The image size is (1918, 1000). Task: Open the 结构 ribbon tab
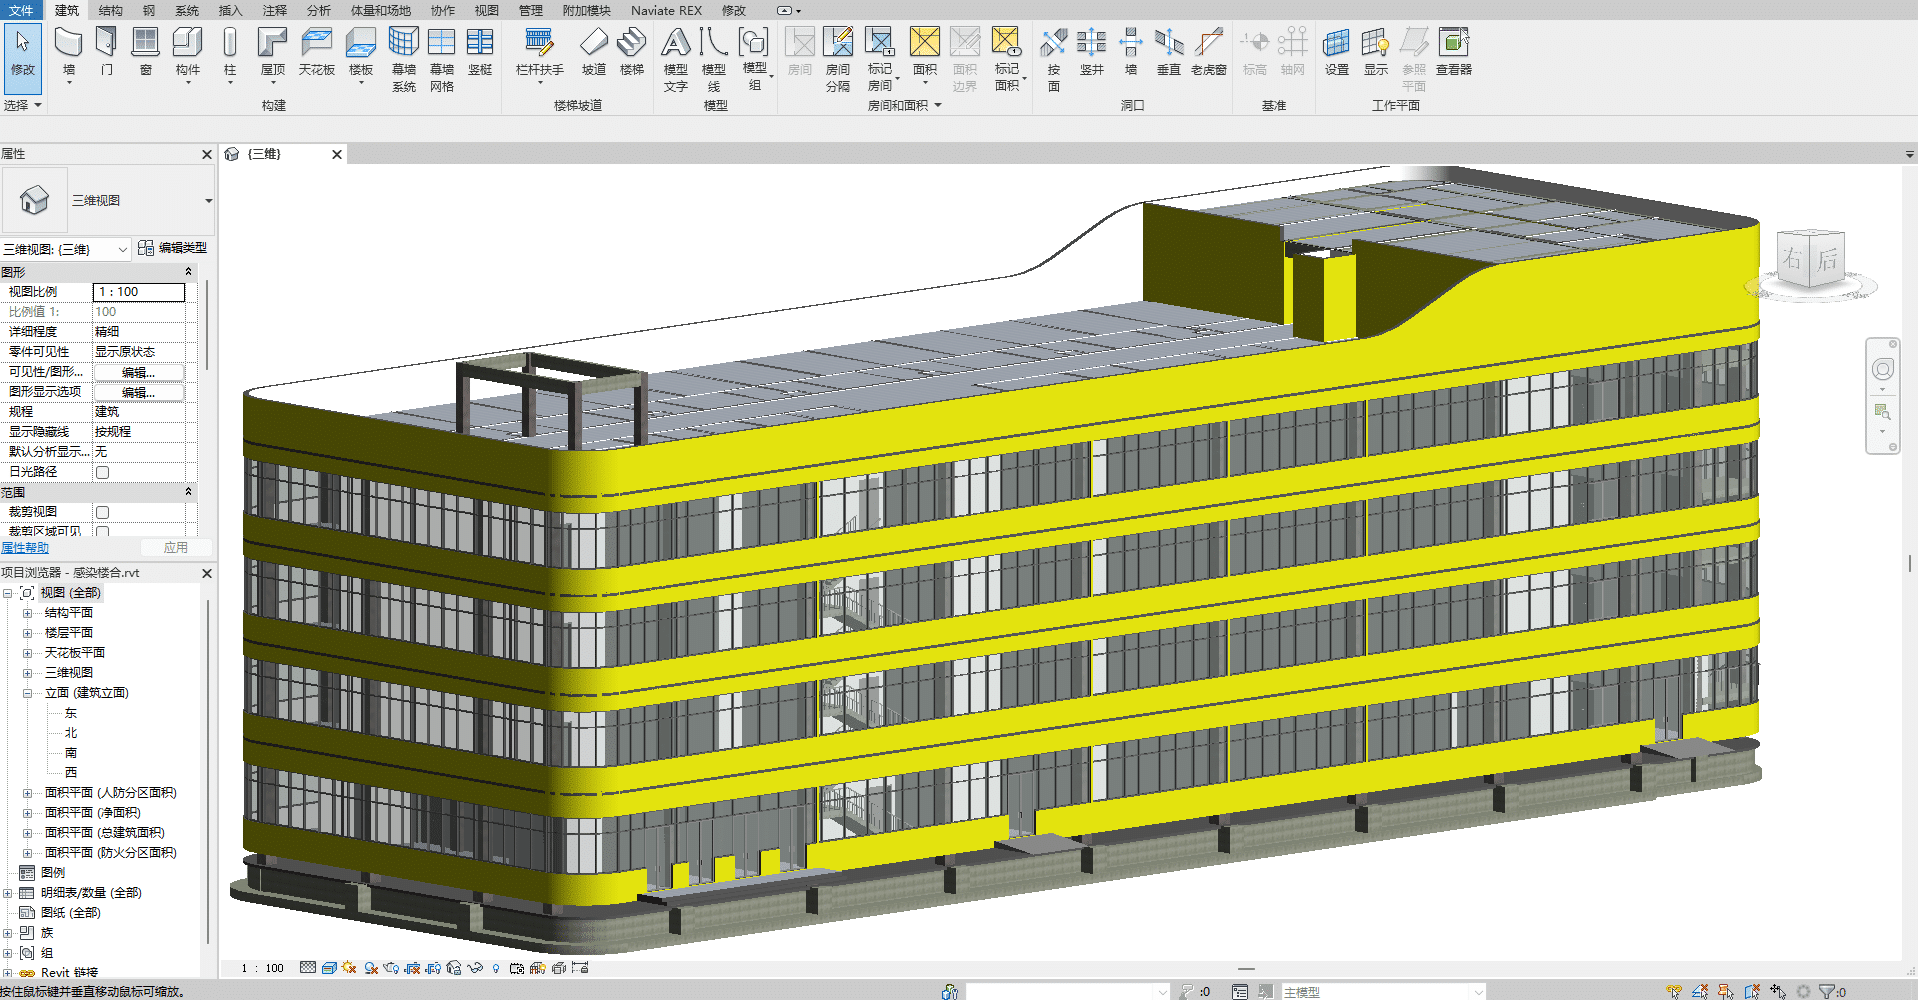point(111,11)
